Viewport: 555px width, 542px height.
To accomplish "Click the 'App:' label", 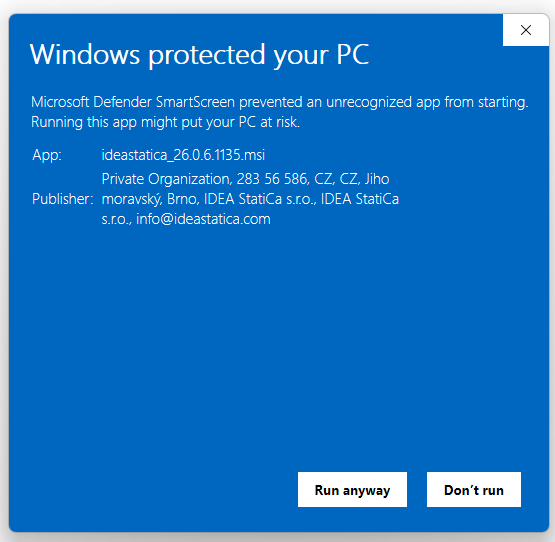I will tap(47, 155).
